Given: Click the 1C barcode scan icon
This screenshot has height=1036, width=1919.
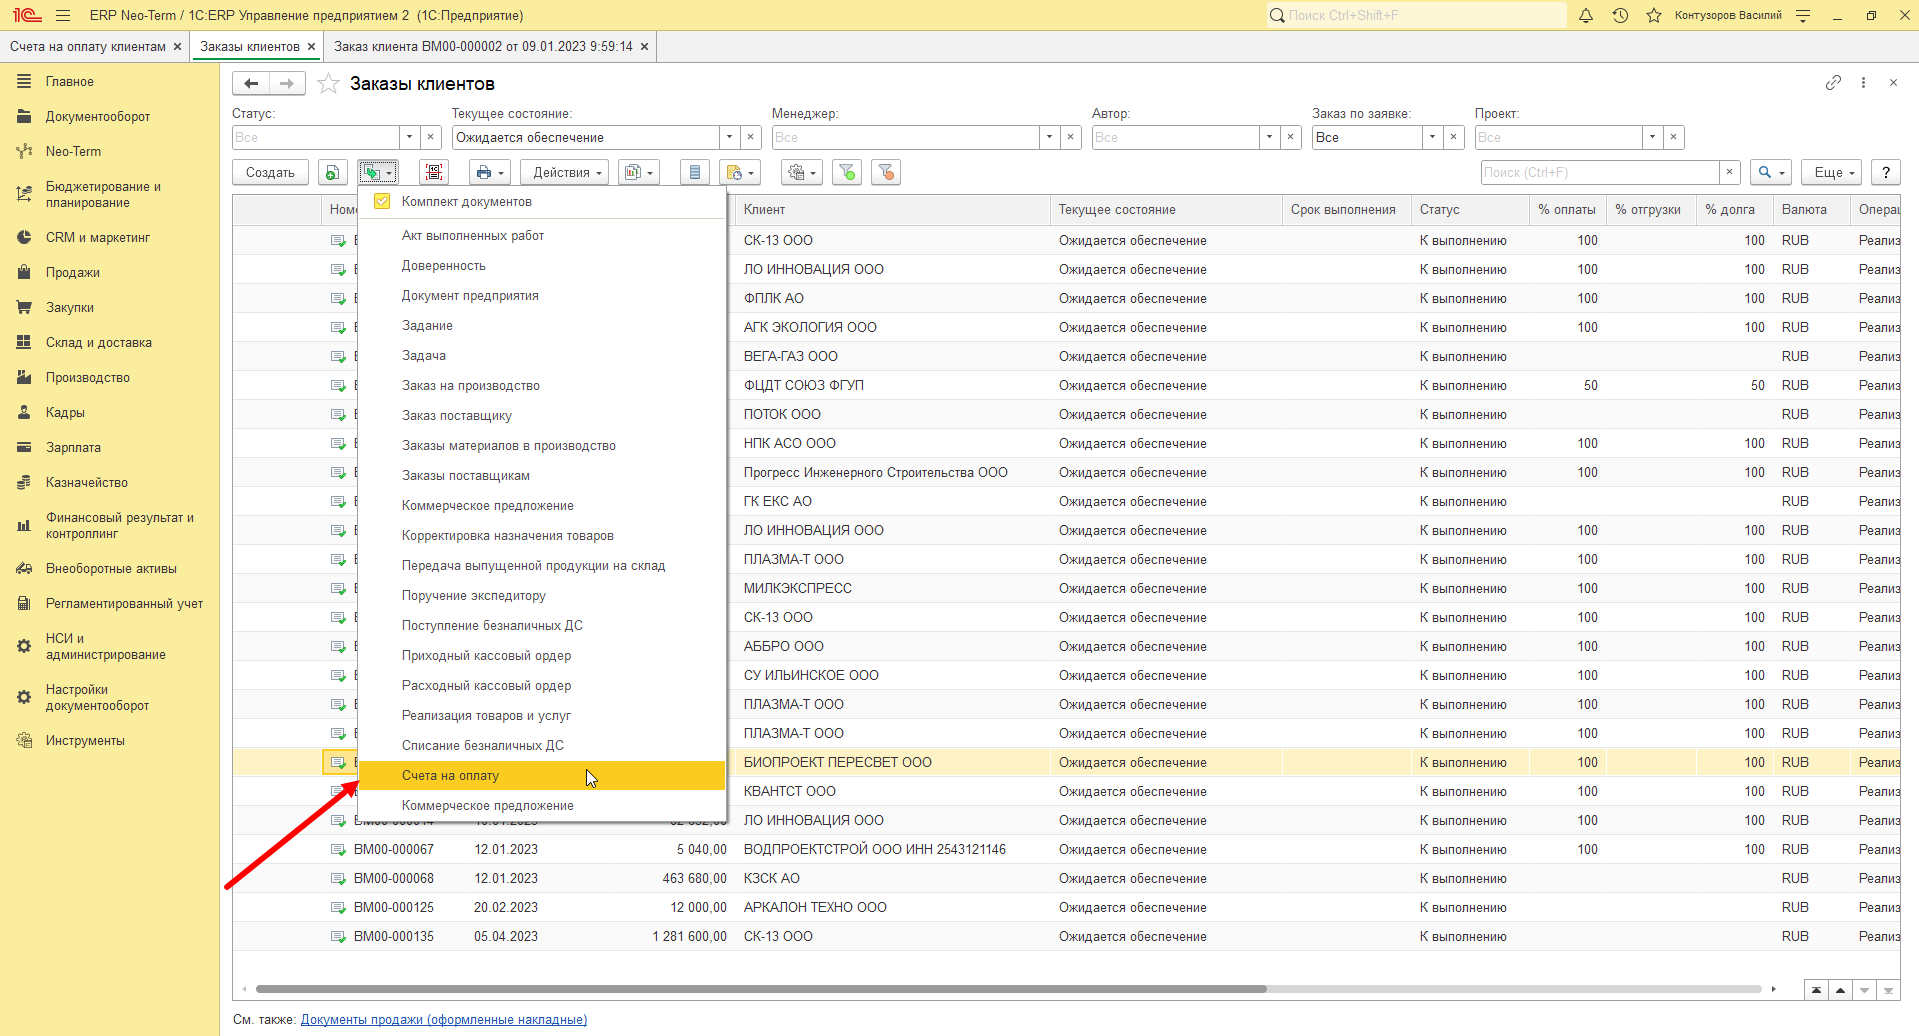Looking at the screenshot, I should (434, 173).
